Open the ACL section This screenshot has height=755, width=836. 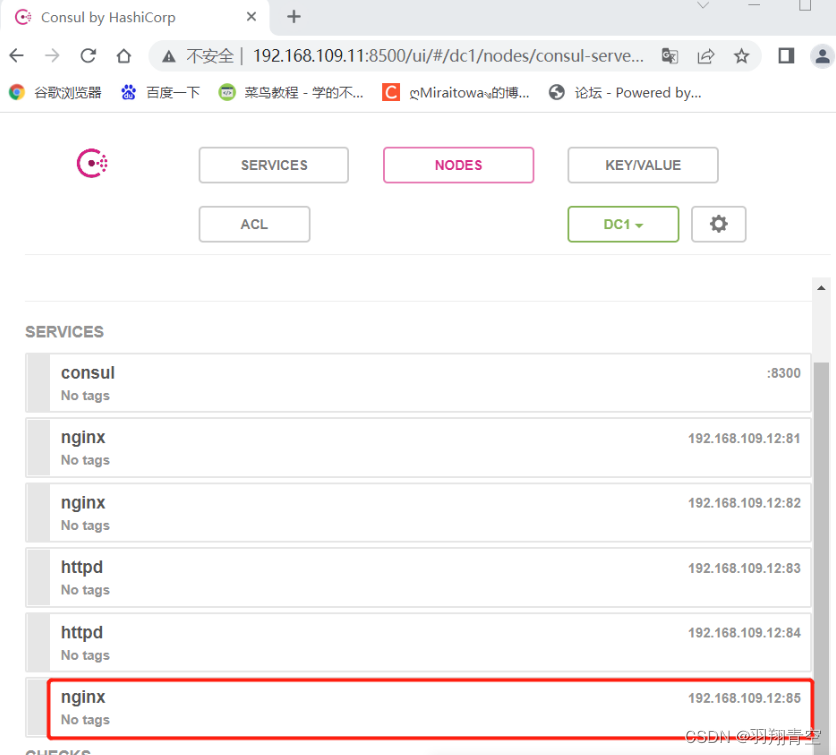pyautogui.click(x=254, y=224)
